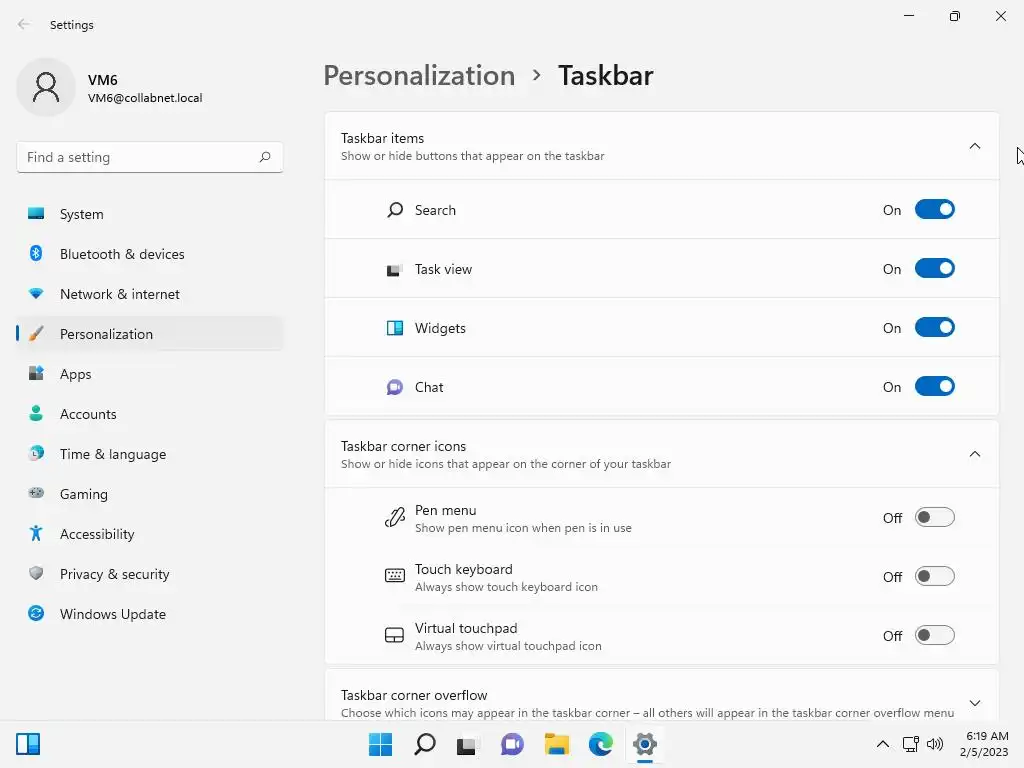The width and height of the screenshot is (1024, 768).
Task: Launch Microsoft Edge from taskbar
Action: pos(601,744)
